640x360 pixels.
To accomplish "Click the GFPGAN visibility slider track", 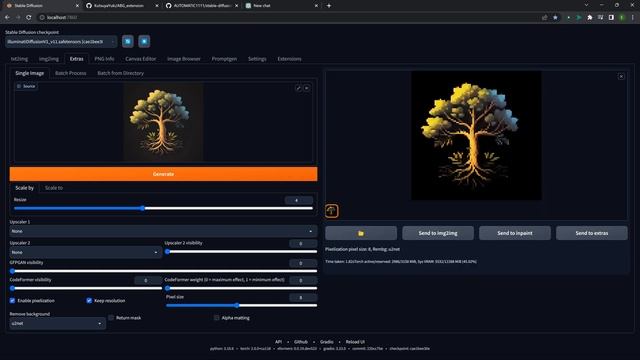I will tap(163, 271).
